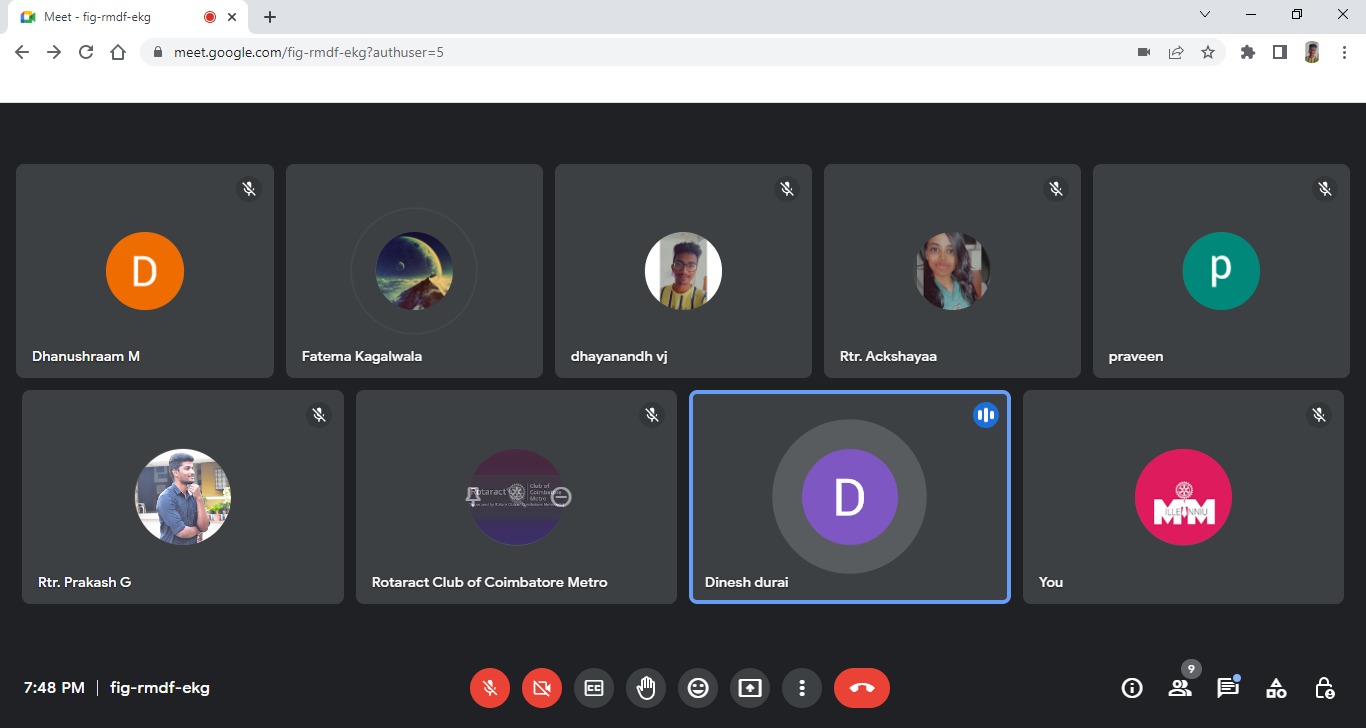Click the Present now screen-share icon

tap(750, 688)
